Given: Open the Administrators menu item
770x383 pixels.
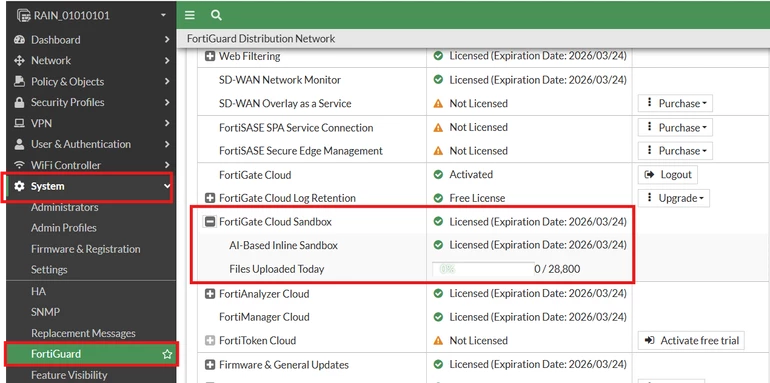Looking at the screenshot, I should 64,207.
